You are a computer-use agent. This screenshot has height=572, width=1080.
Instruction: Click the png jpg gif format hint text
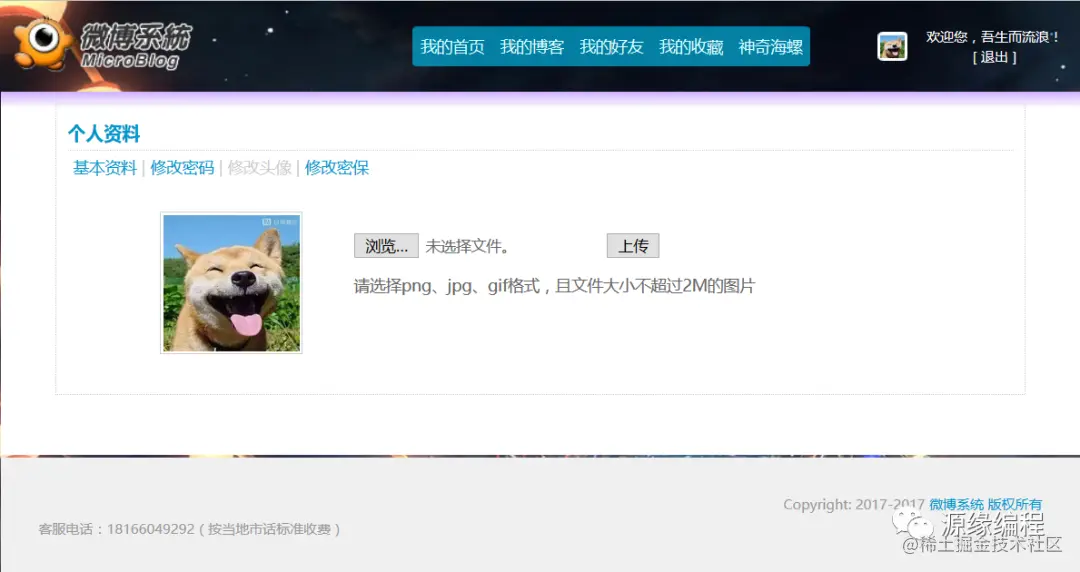coord(554,286)
